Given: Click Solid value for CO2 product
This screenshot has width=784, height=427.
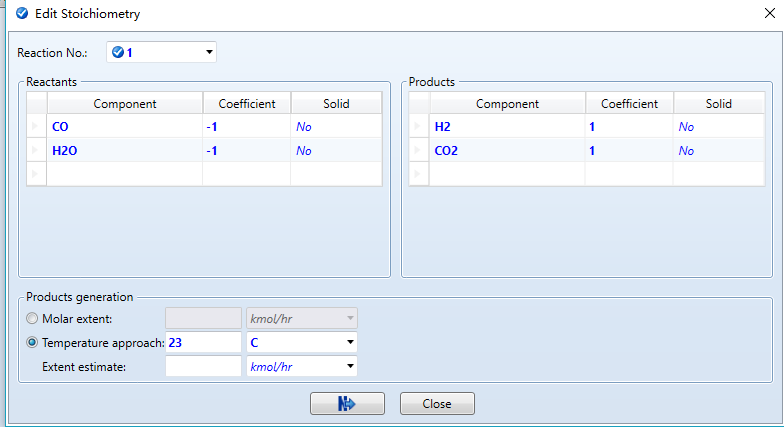Looking at the screenshot, I should [x=717, y=151].
